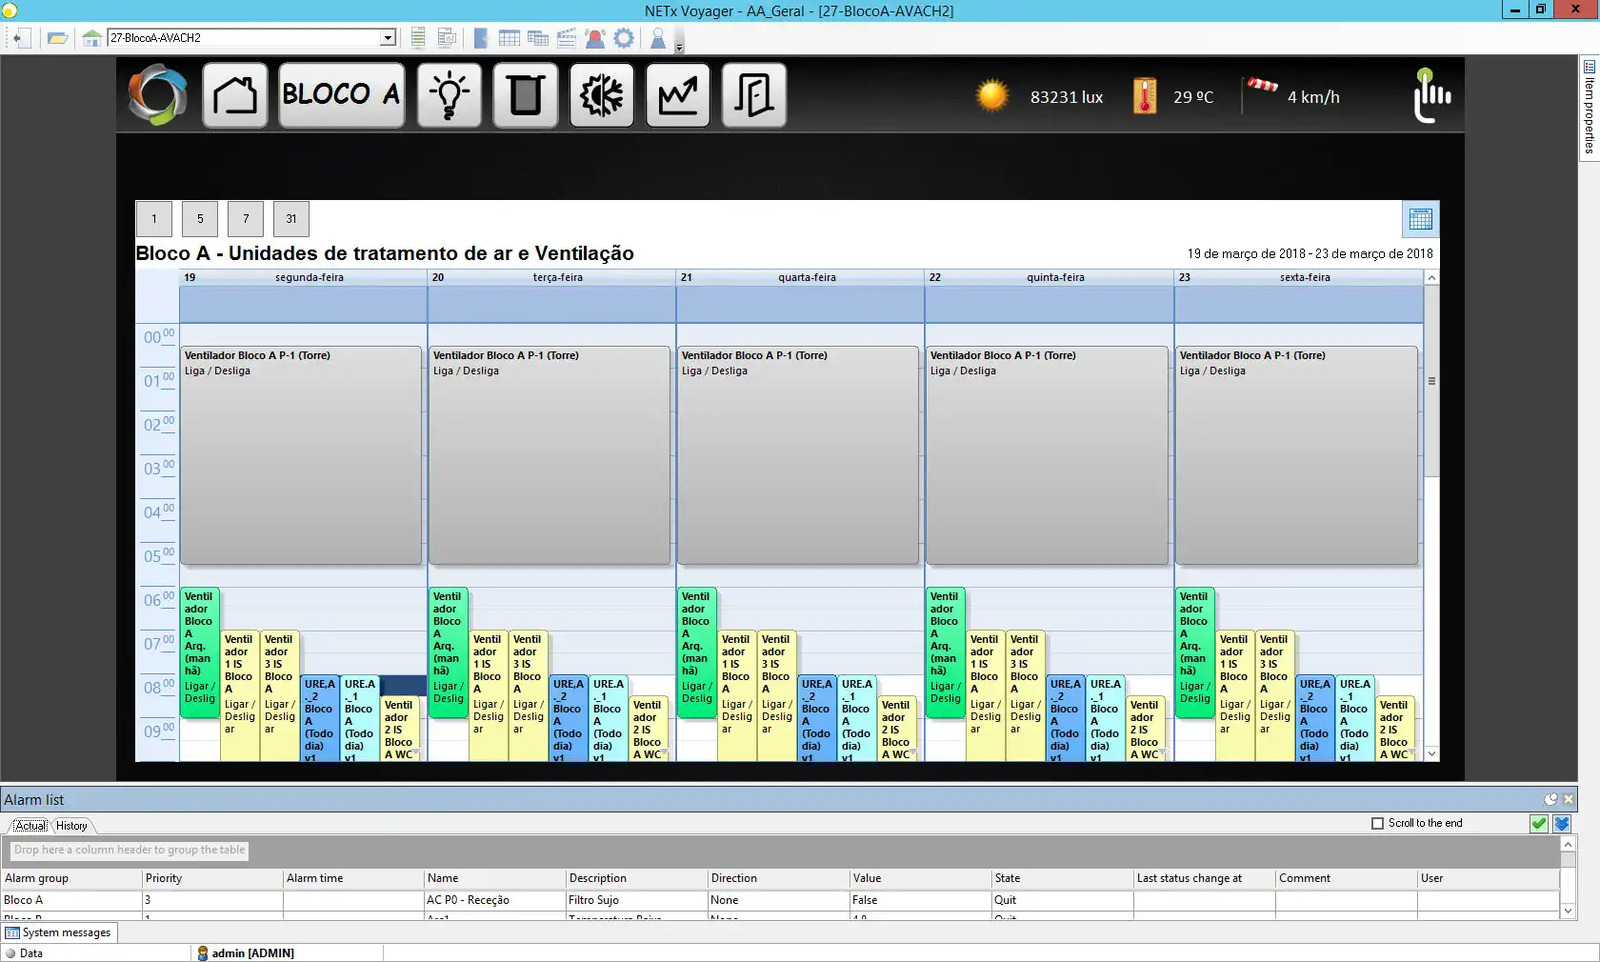Acknowledge alarm with the green checkmark button
The width and height of the screenshot is (1600, 962).
click(x=1538, y=823)
